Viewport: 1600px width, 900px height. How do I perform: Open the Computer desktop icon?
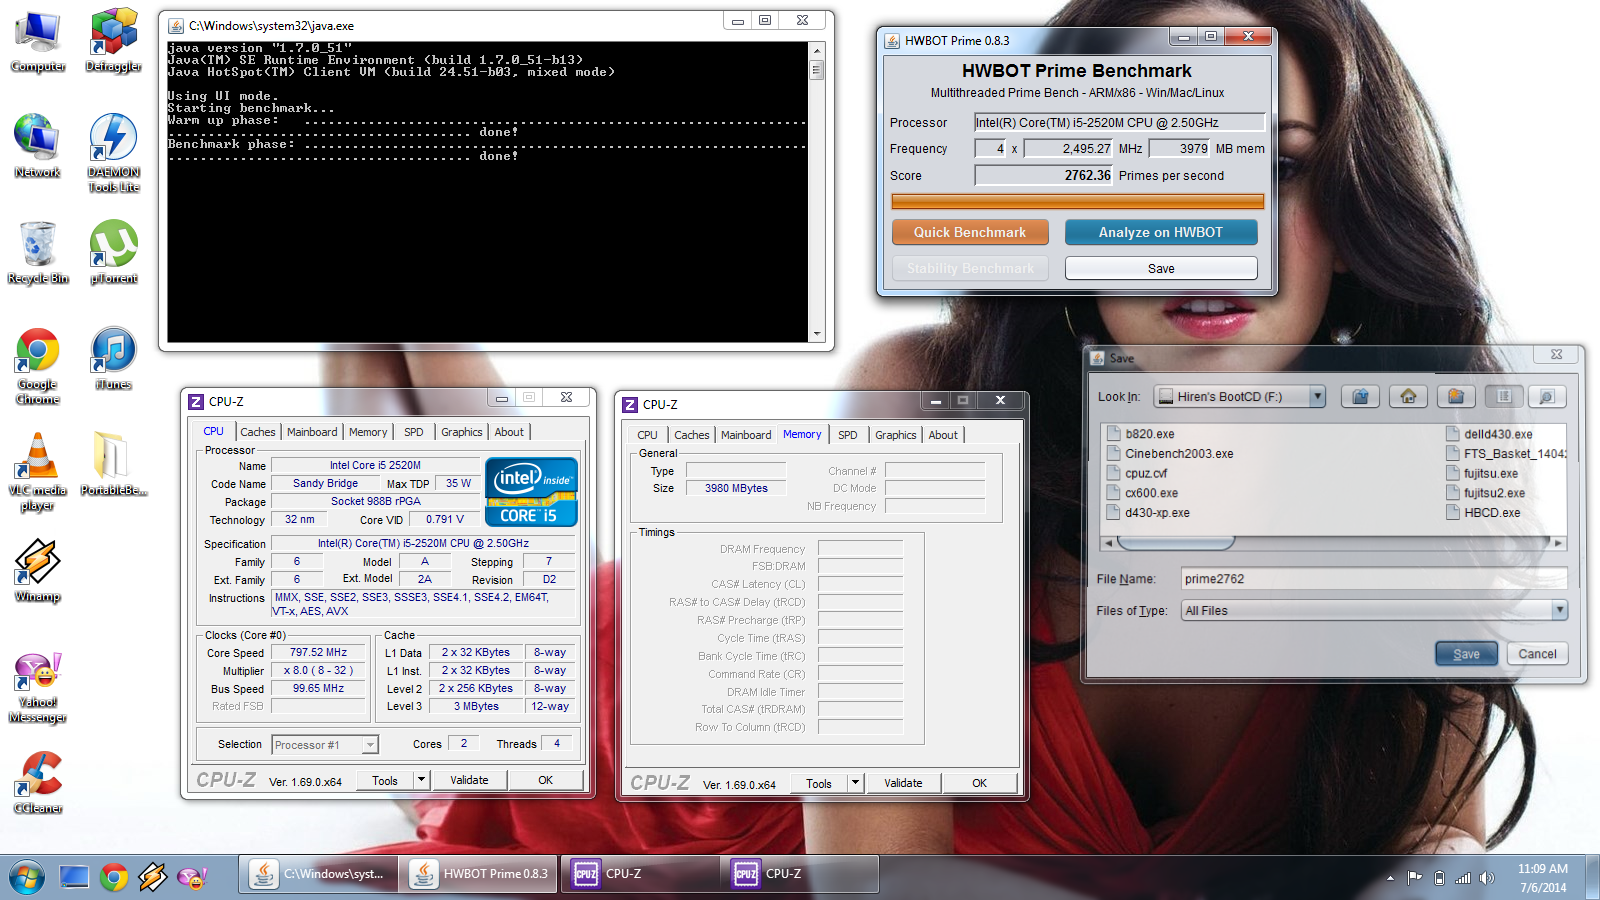38,41
